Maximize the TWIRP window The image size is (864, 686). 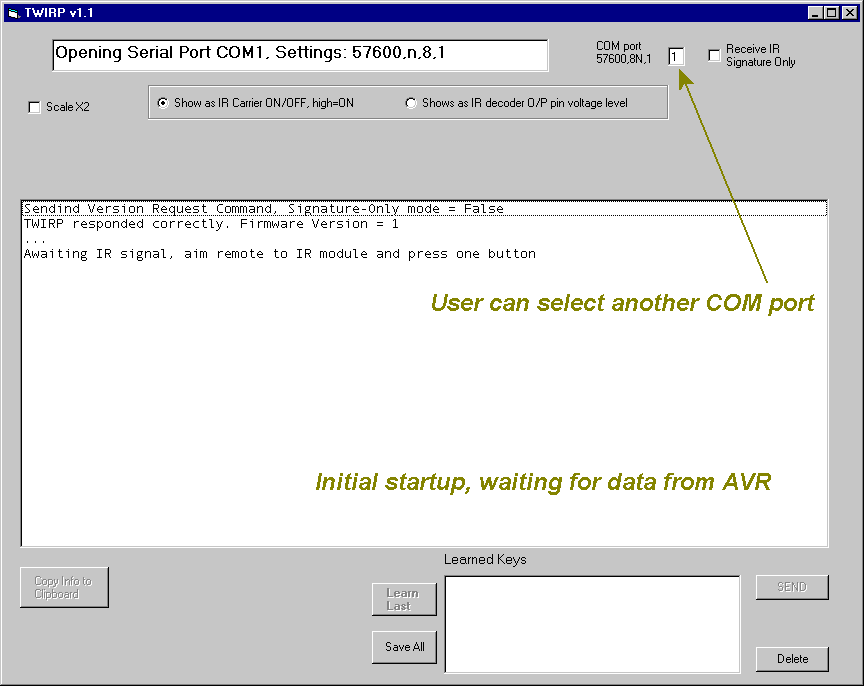point(831,12)
